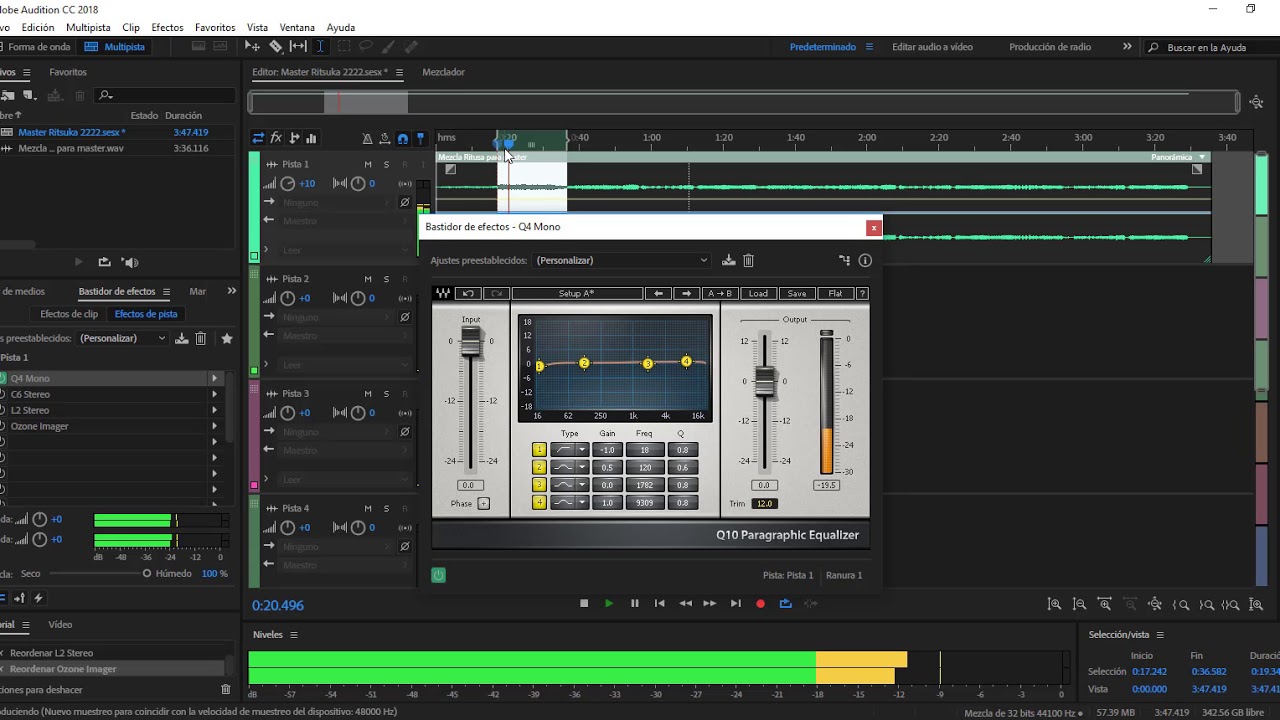The image size is (1280, 720).
Task: Toggle band 1 on in Q10 equalizer
Action: point(539,450)
